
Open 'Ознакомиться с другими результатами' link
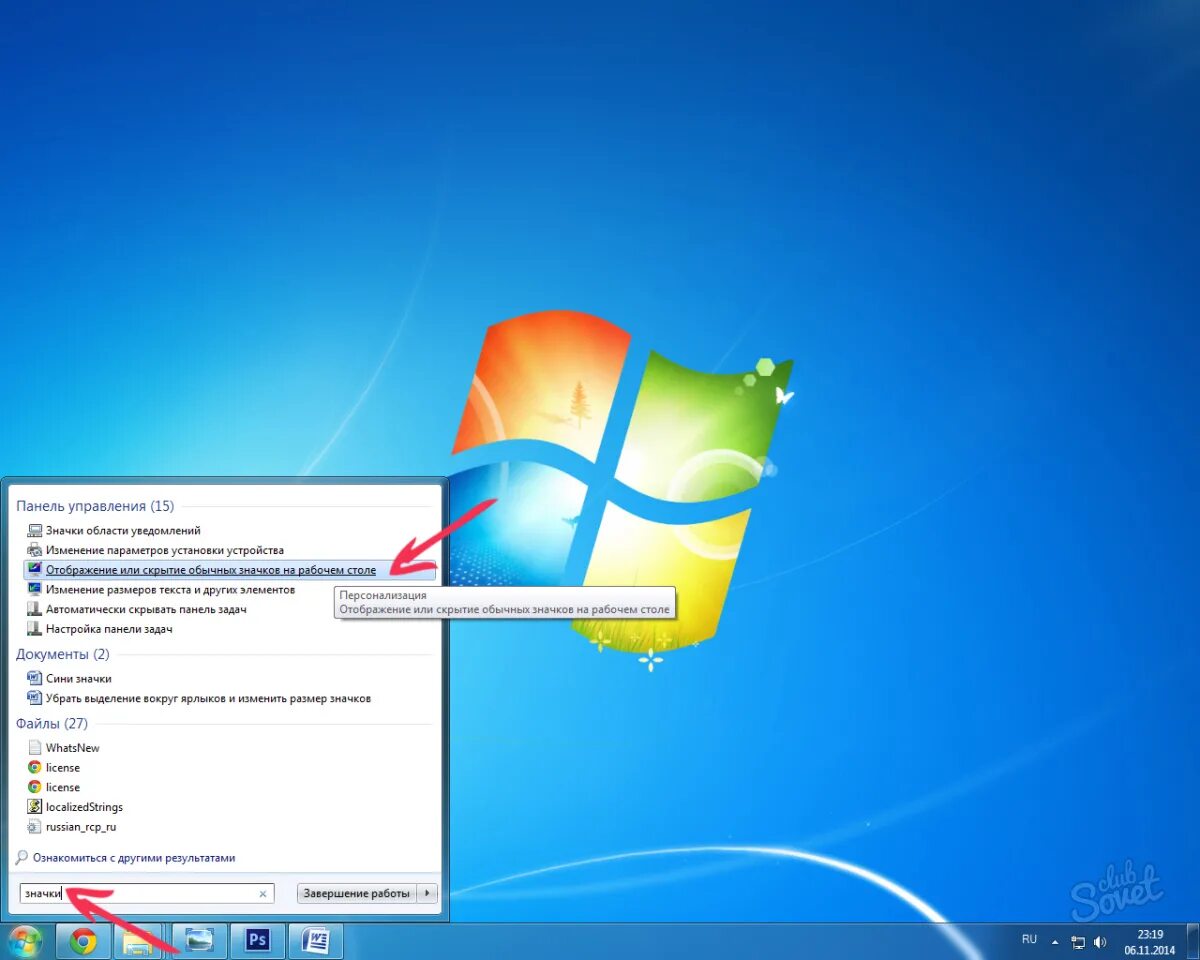pyautogui.click(x=125, y=857)
